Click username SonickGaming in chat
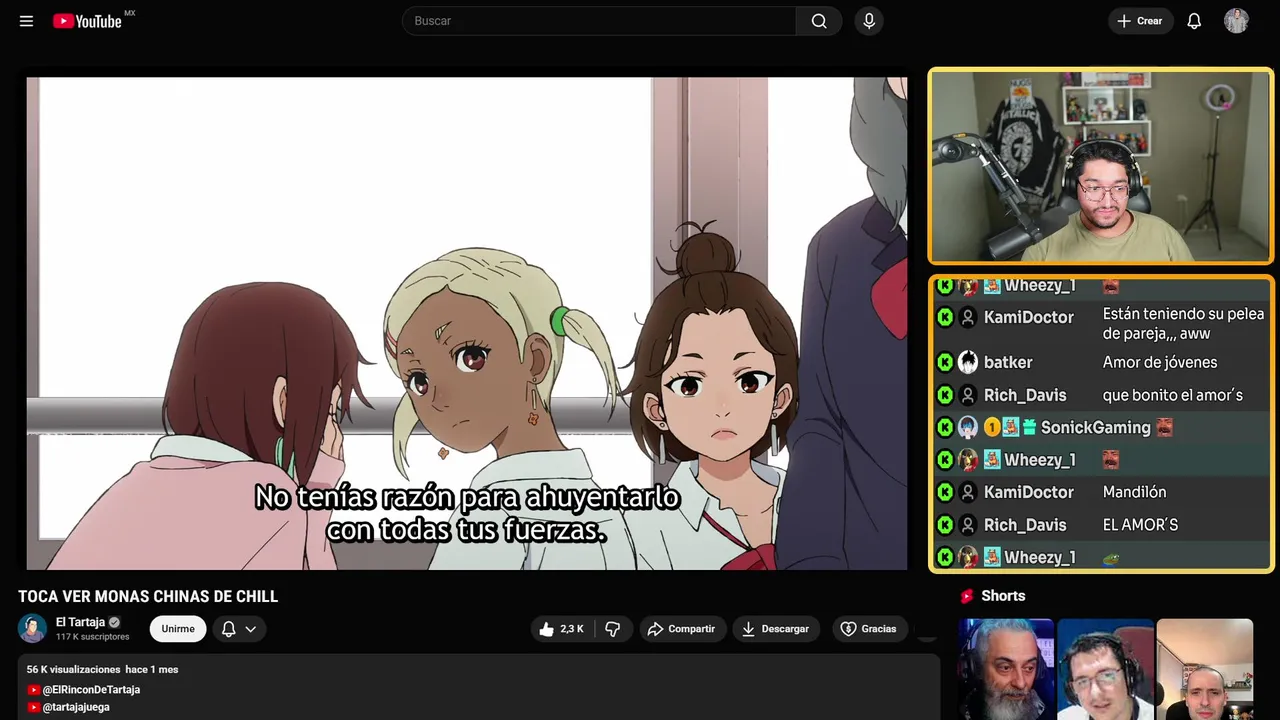This screenshot has width=1280, height=720. (1095, 428)
